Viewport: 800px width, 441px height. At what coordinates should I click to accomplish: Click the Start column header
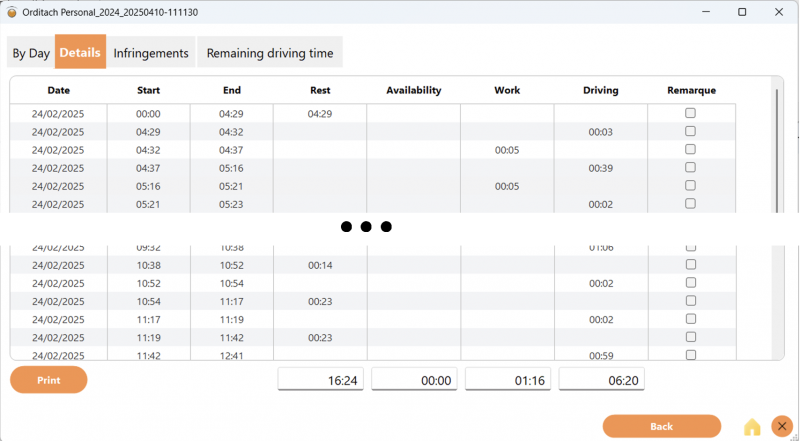click(148, 90)
